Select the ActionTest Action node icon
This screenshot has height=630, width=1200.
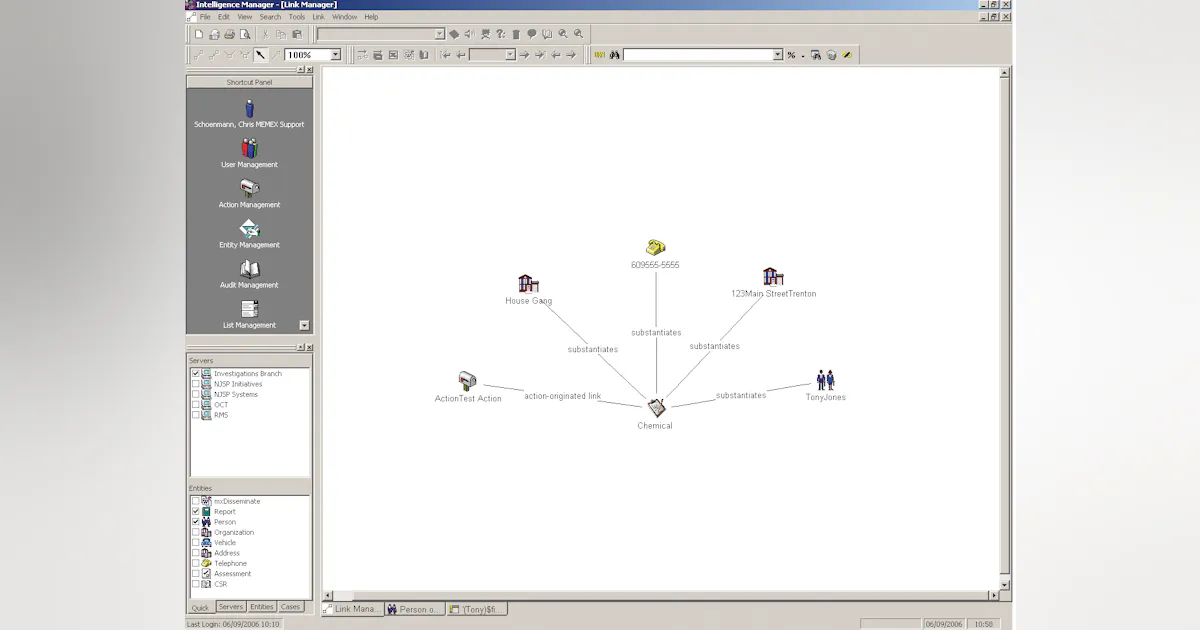(467, 380)
